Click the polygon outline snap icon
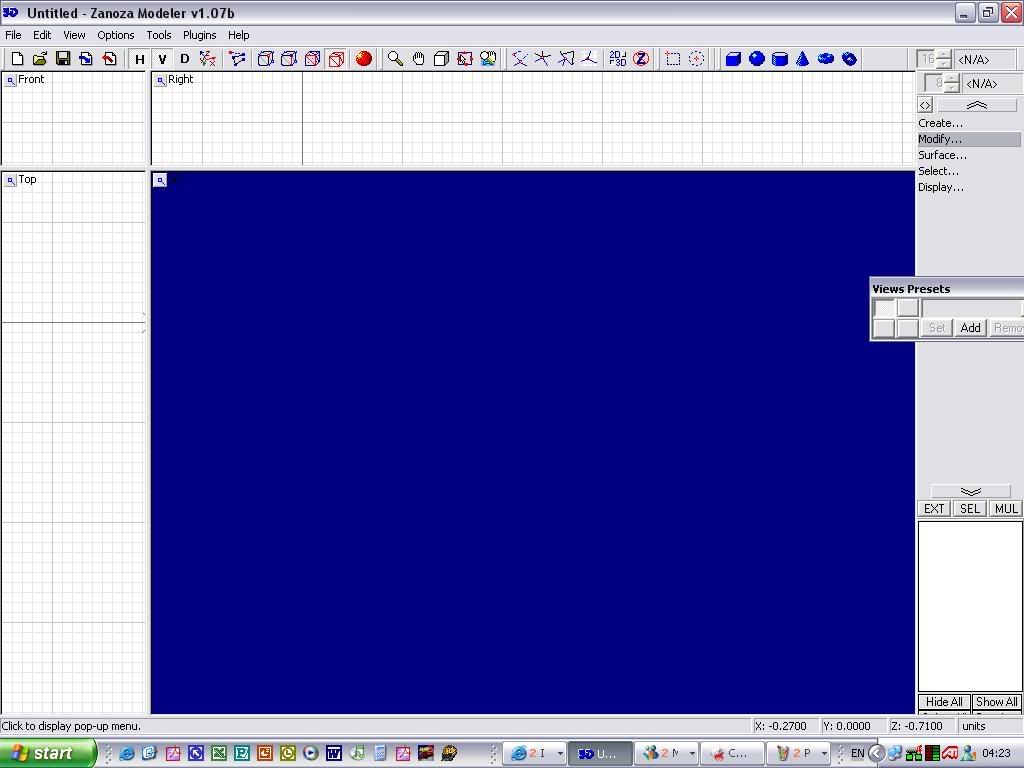The width and height of the screenshot is (1024, 768). pyautogui.click(x=566, y=59)
